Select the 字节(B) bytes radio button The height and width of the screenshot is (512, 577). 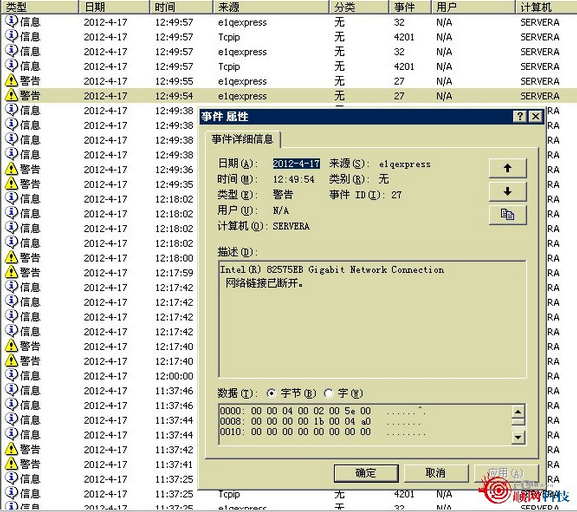(x=271, y=393)
